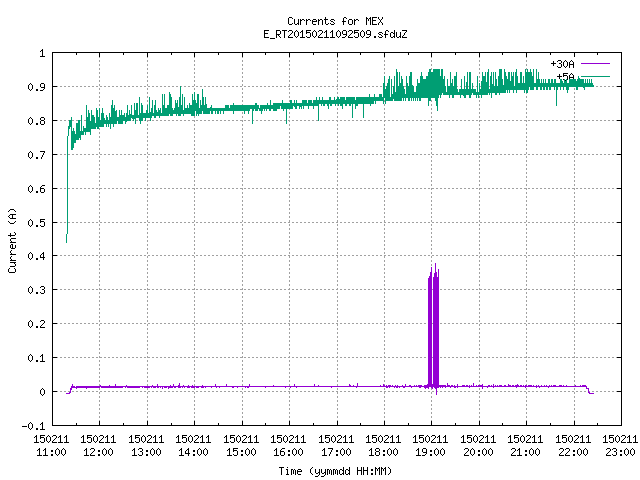Click the chart title 'Currents for MEX'

point(335,21)
